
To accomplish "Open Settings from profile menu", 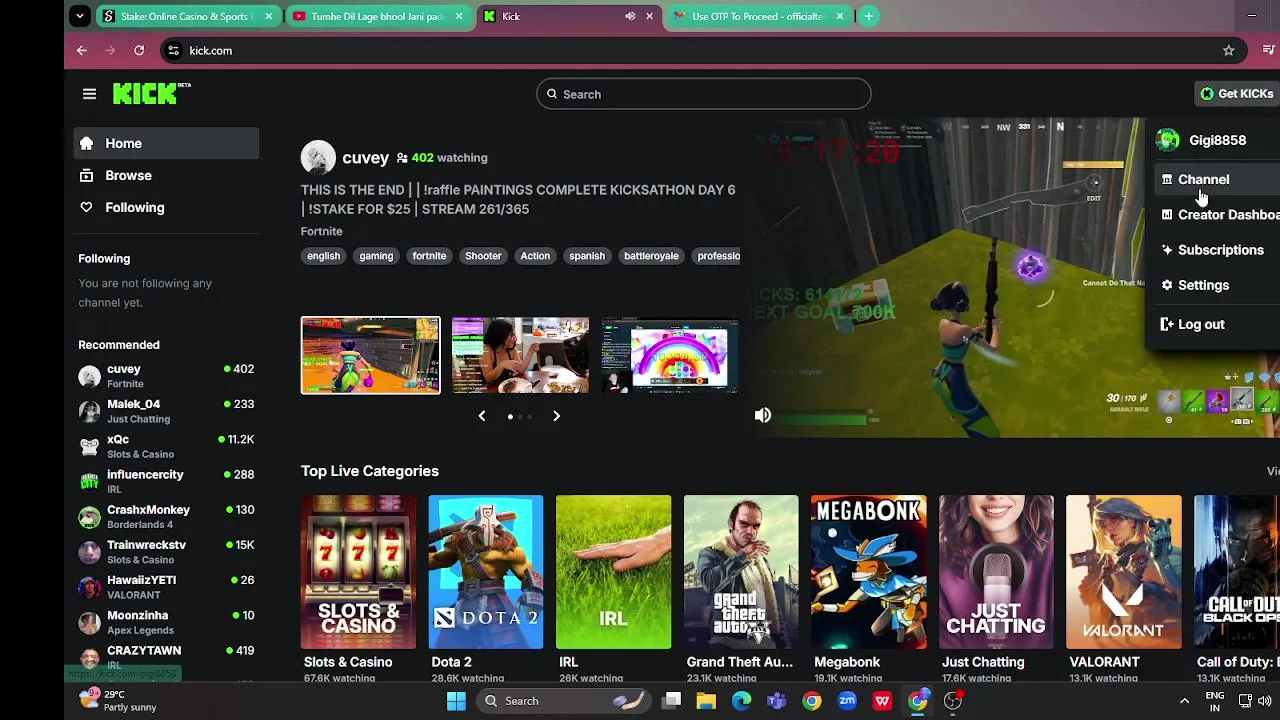I will point(1215,285).
